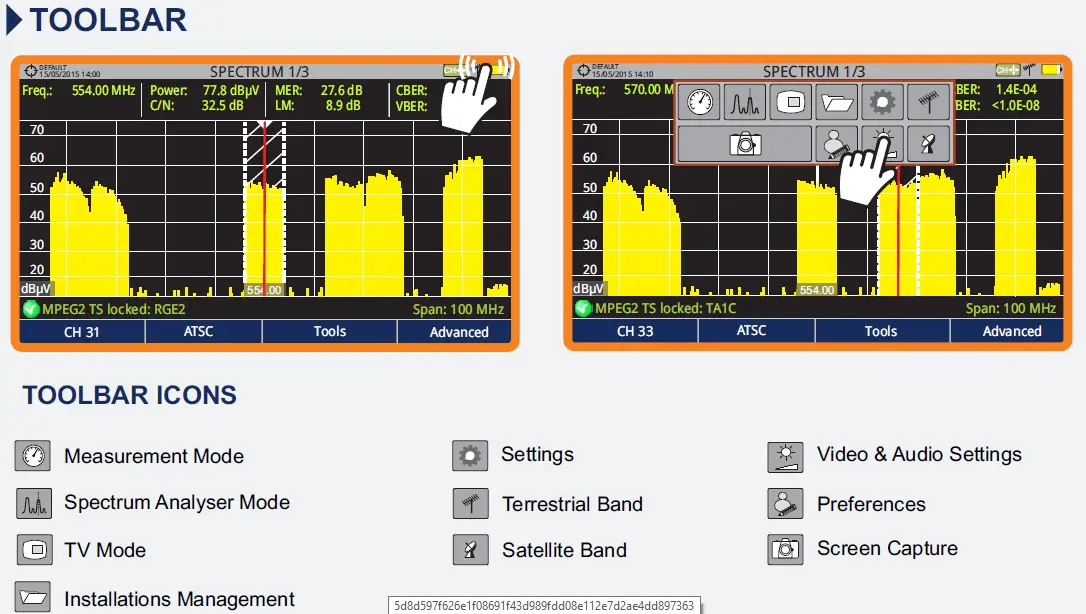This screenshot has height=614, width=1086.
Task: Click the MPEG2 TS locked: RGE2 indicator
Action: 106,309
